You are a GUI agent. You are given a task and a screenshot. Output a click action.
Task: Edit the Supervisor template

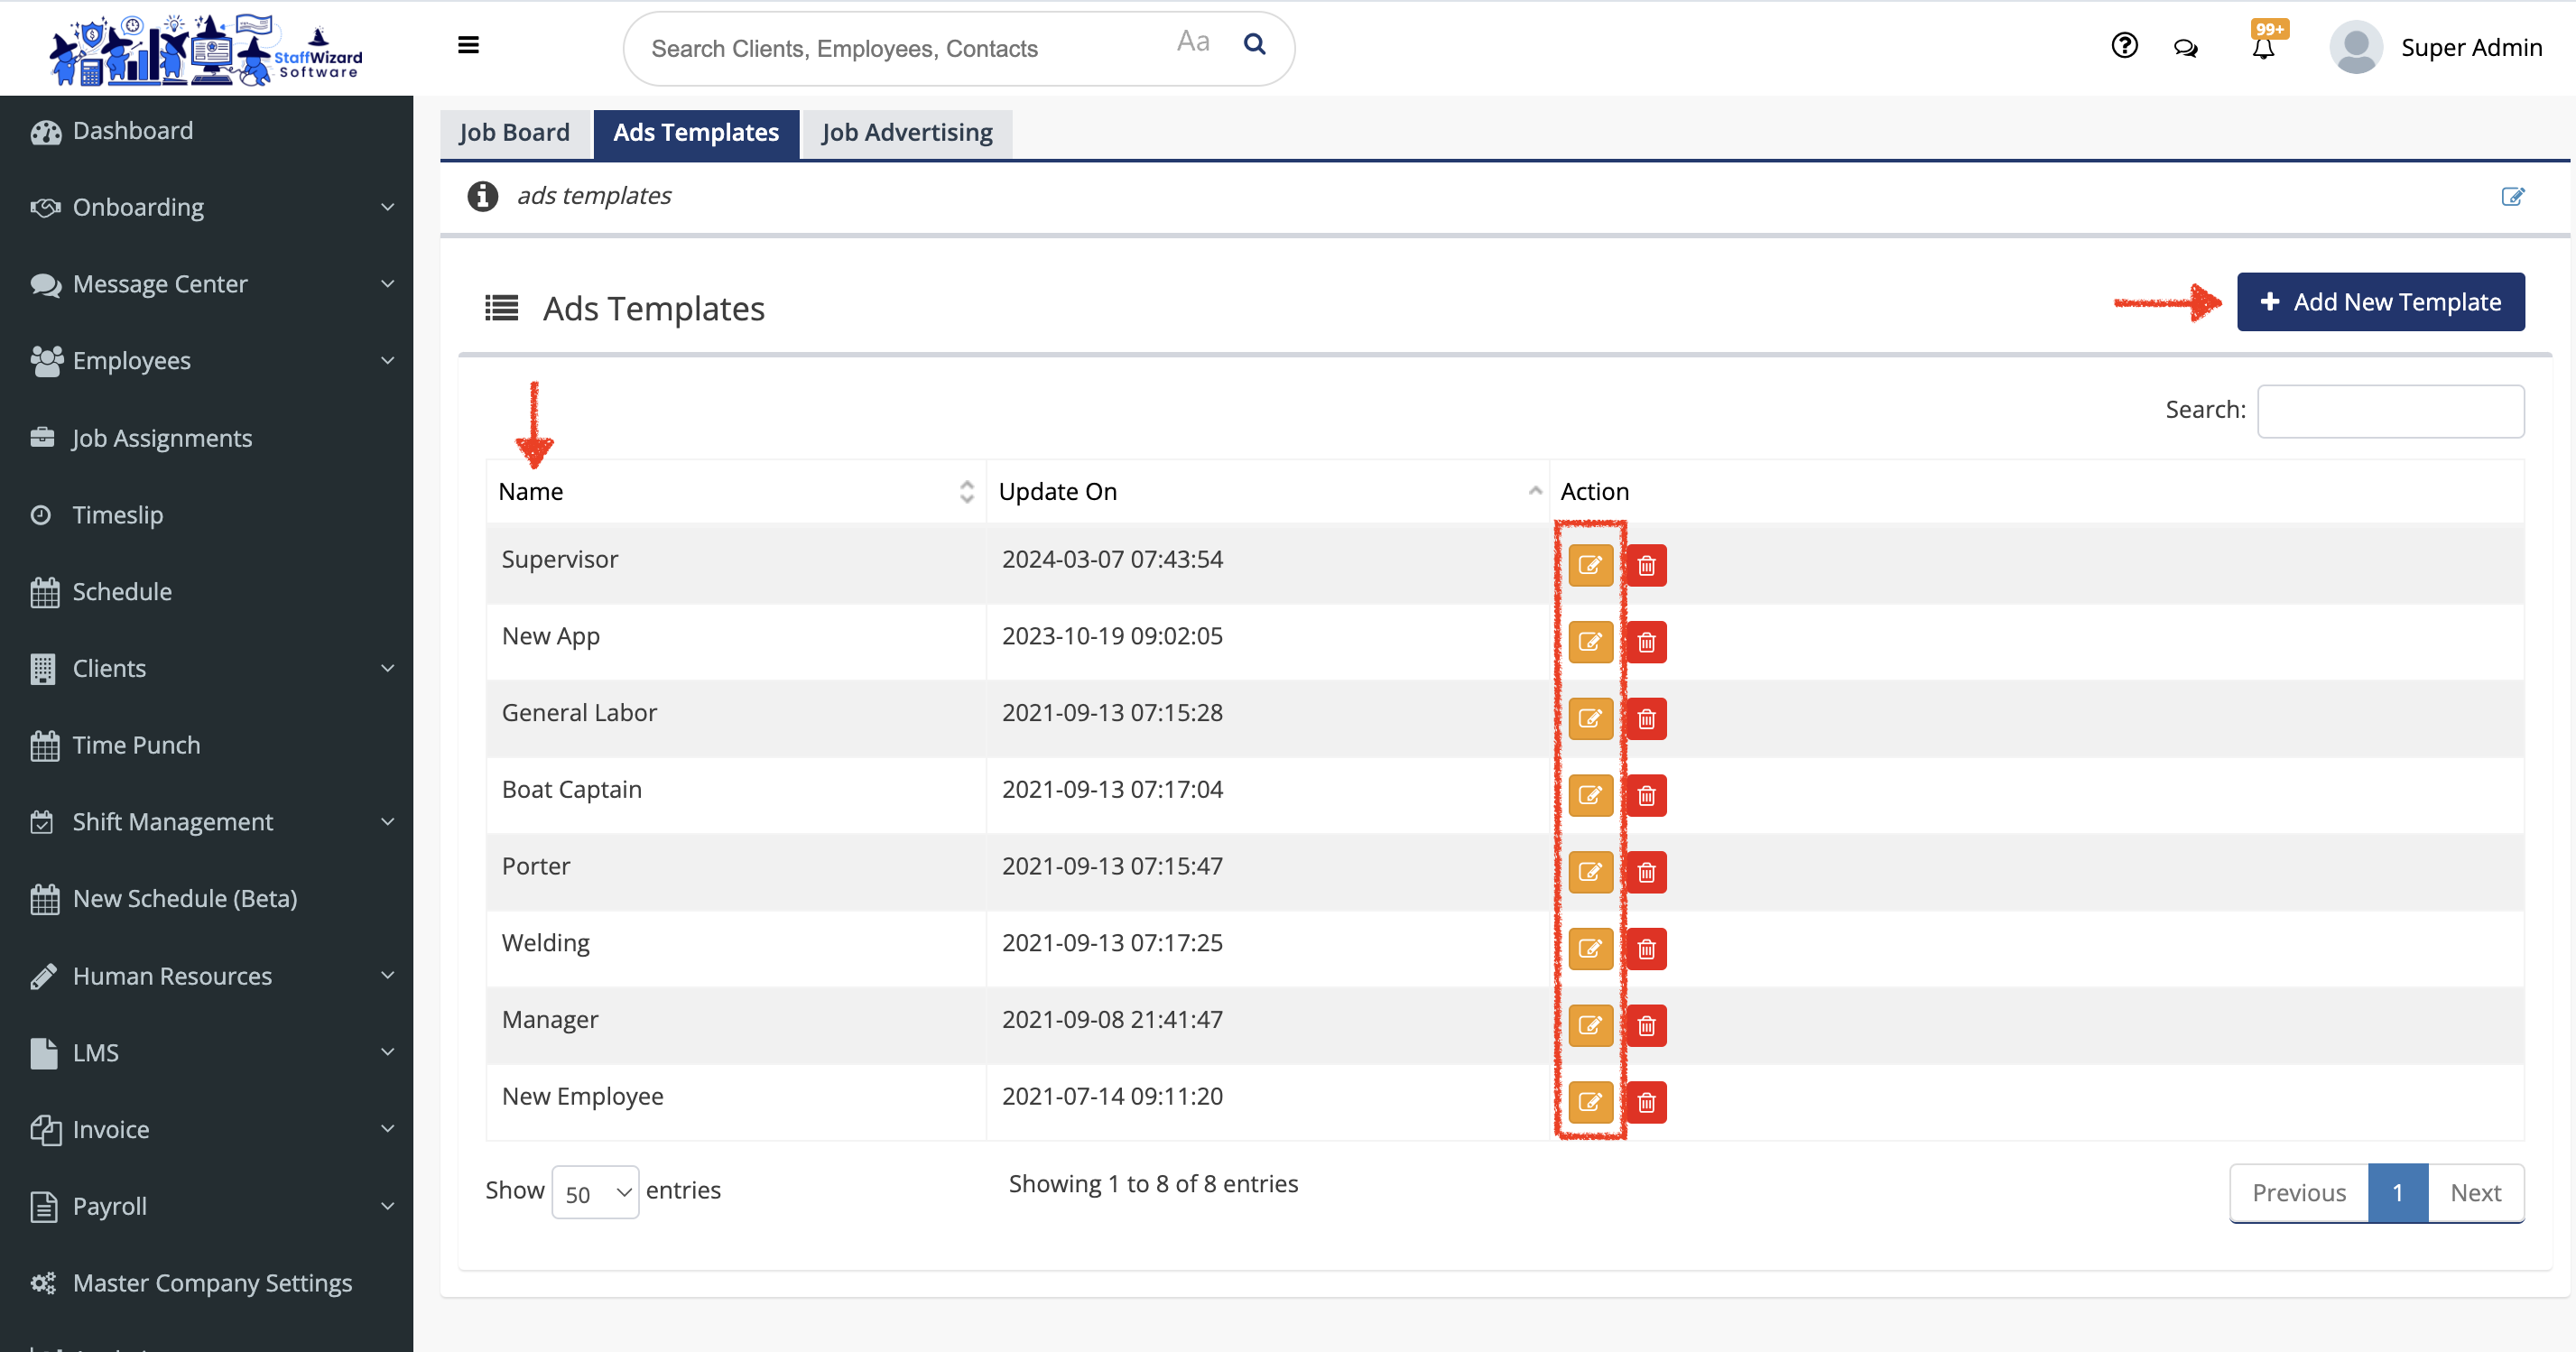(1589, 565)
